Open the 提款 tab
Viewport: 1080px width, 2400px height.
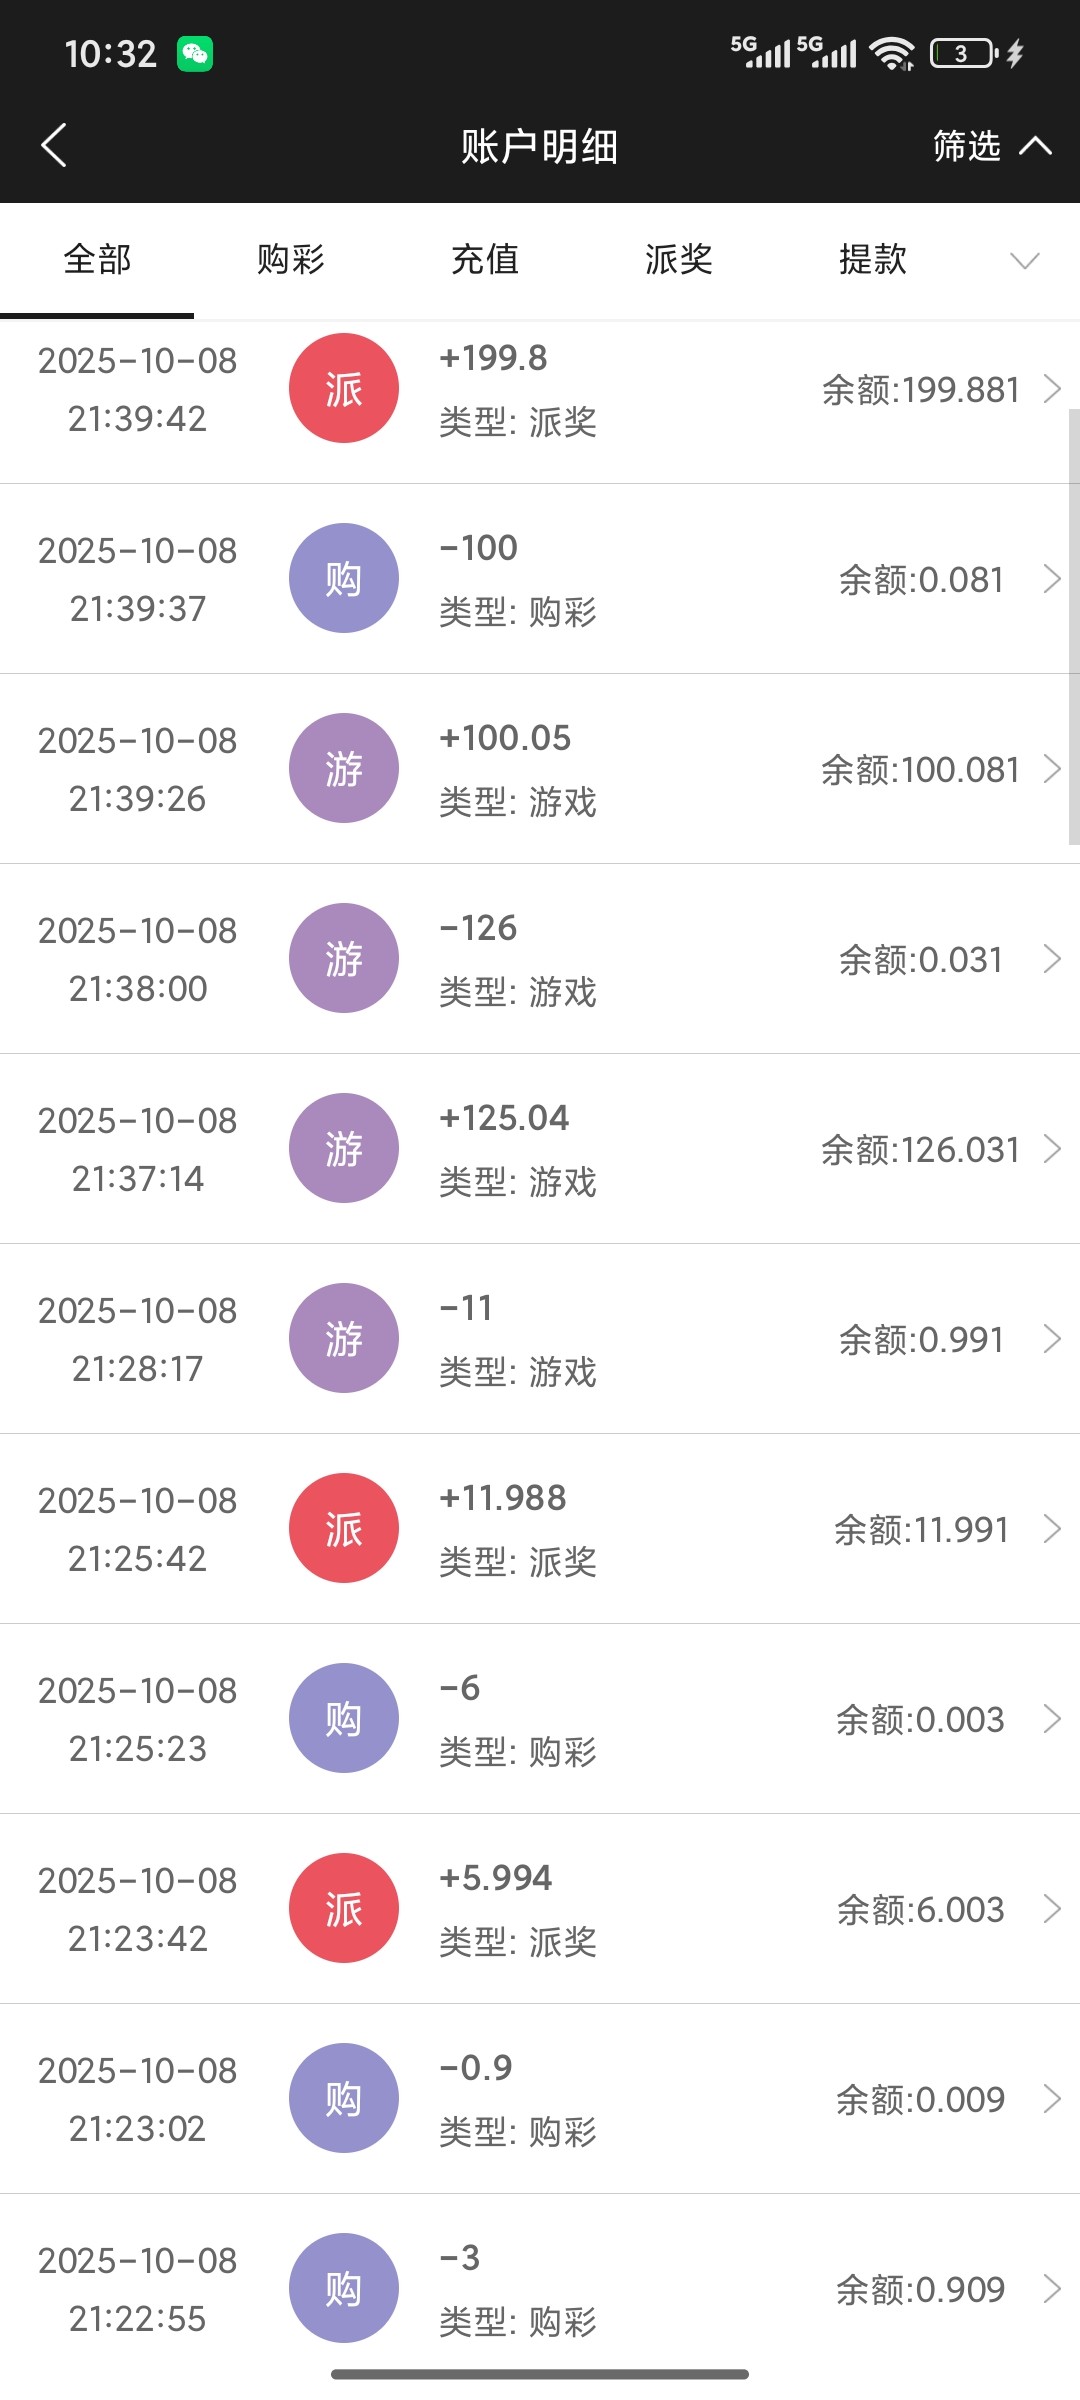pyautogui.click(x=873, y=260)
